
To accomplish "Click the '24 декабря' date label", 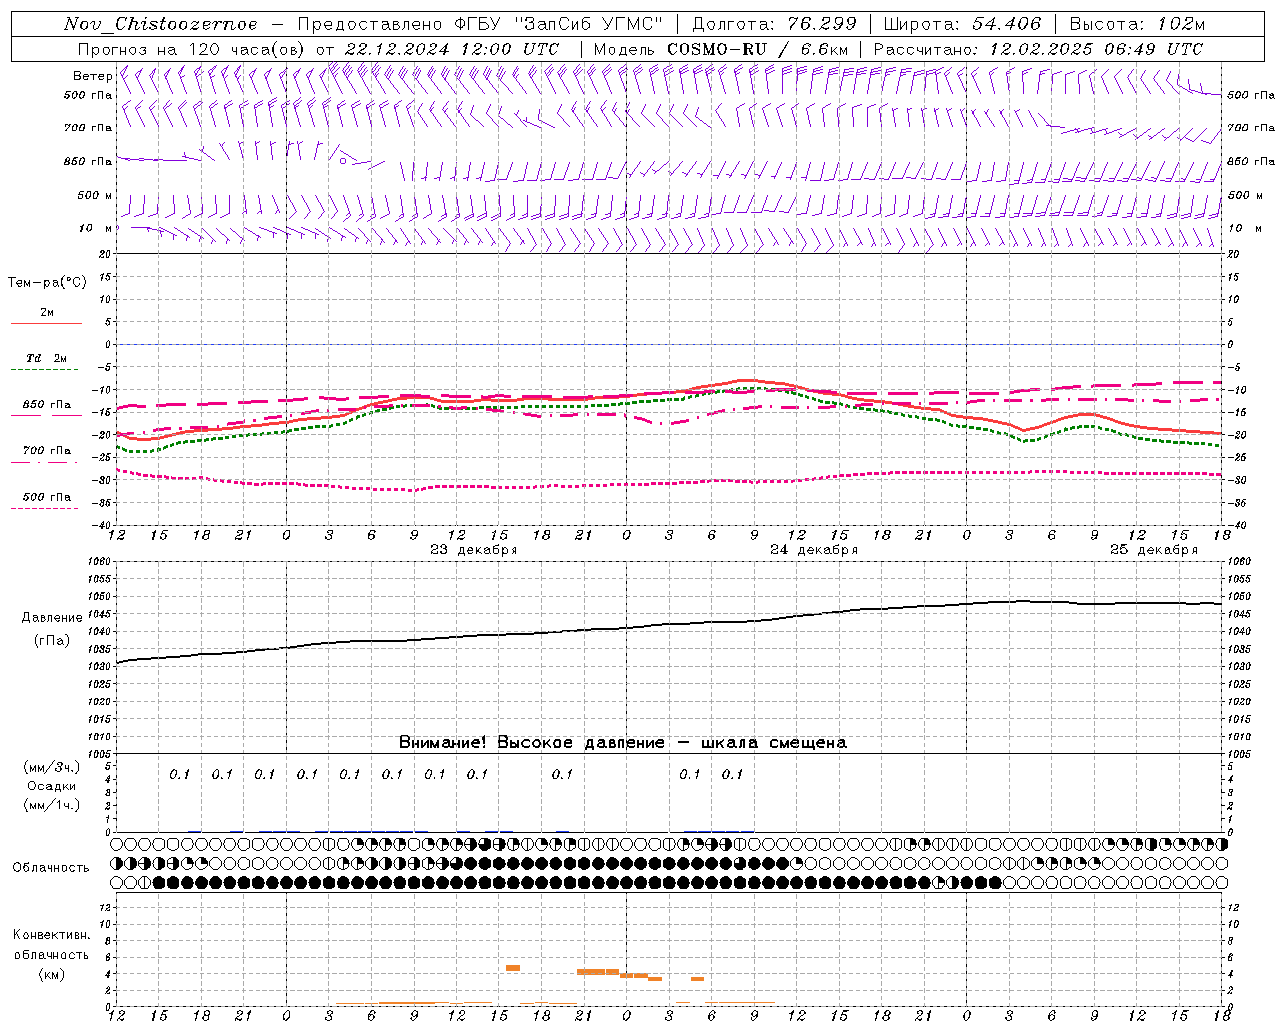I will (x=814, y=550).
